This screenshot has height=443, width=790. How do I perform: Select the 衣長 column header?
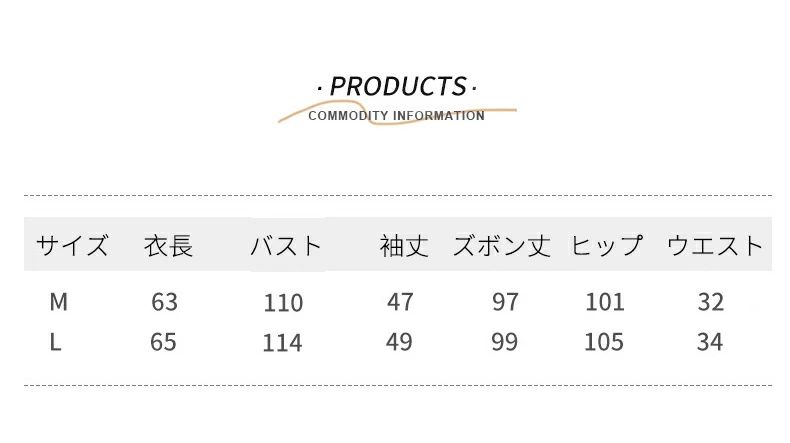click(168, 246)
